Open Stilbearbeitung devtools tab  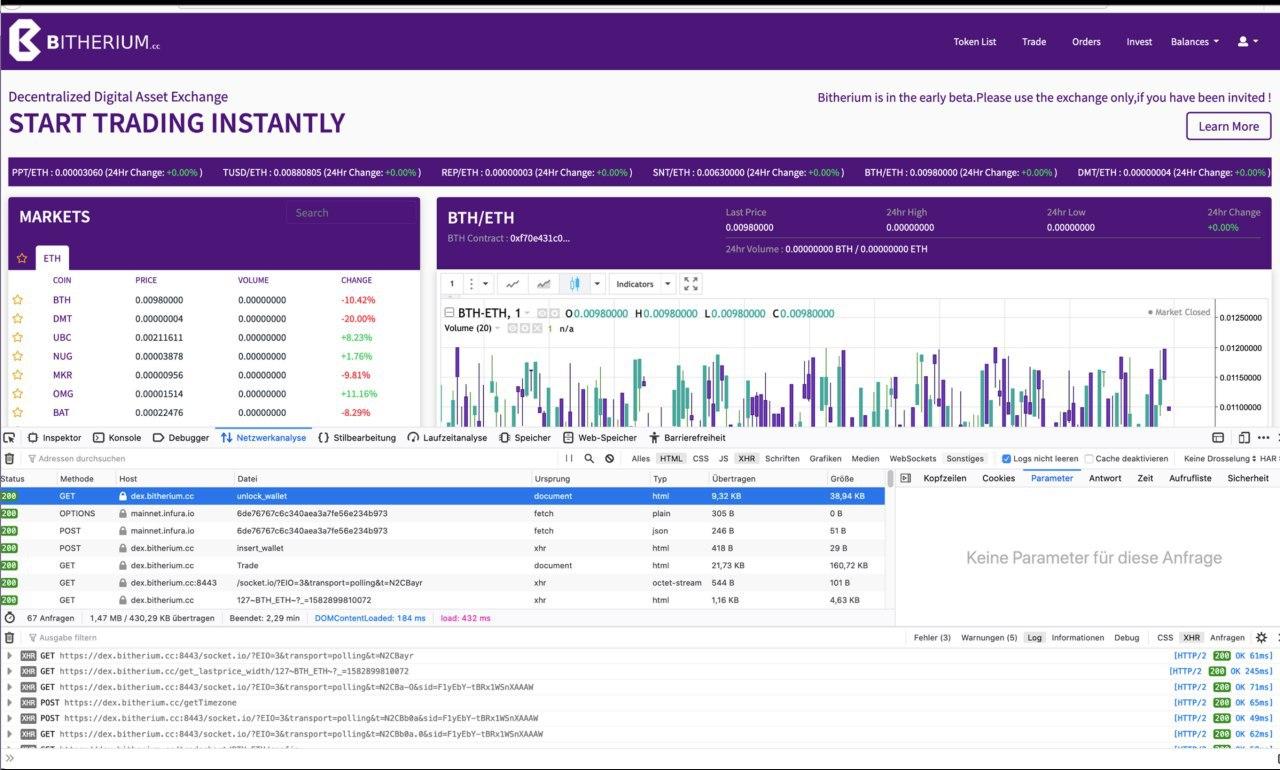pyautogui.click(x=357, y=437)
